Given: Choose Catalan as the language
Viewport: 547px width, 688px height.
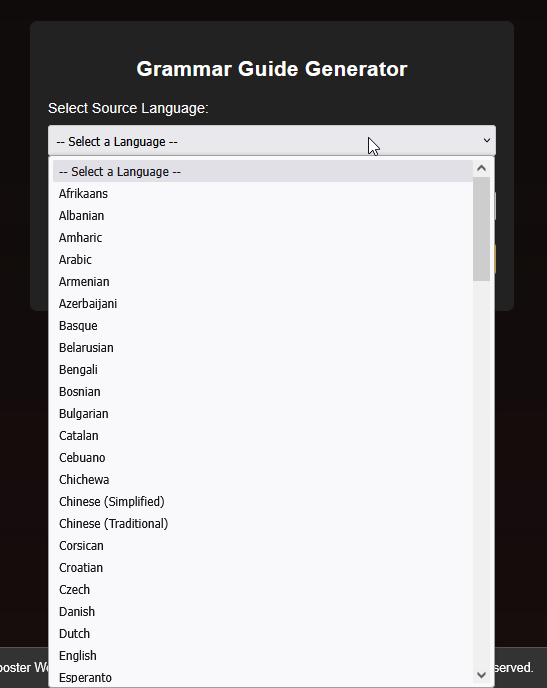Looking at the screenshot, I should (x=263, y=435).
